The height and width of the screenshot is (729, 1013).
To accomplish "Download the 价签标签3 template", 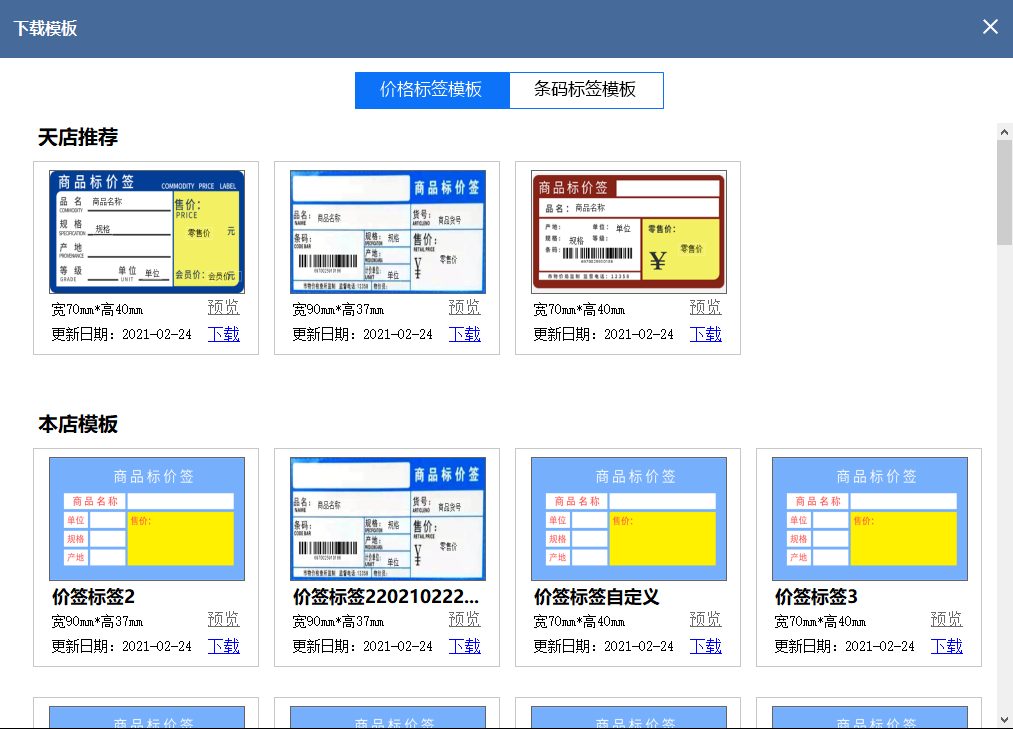I will coord(946,646).
